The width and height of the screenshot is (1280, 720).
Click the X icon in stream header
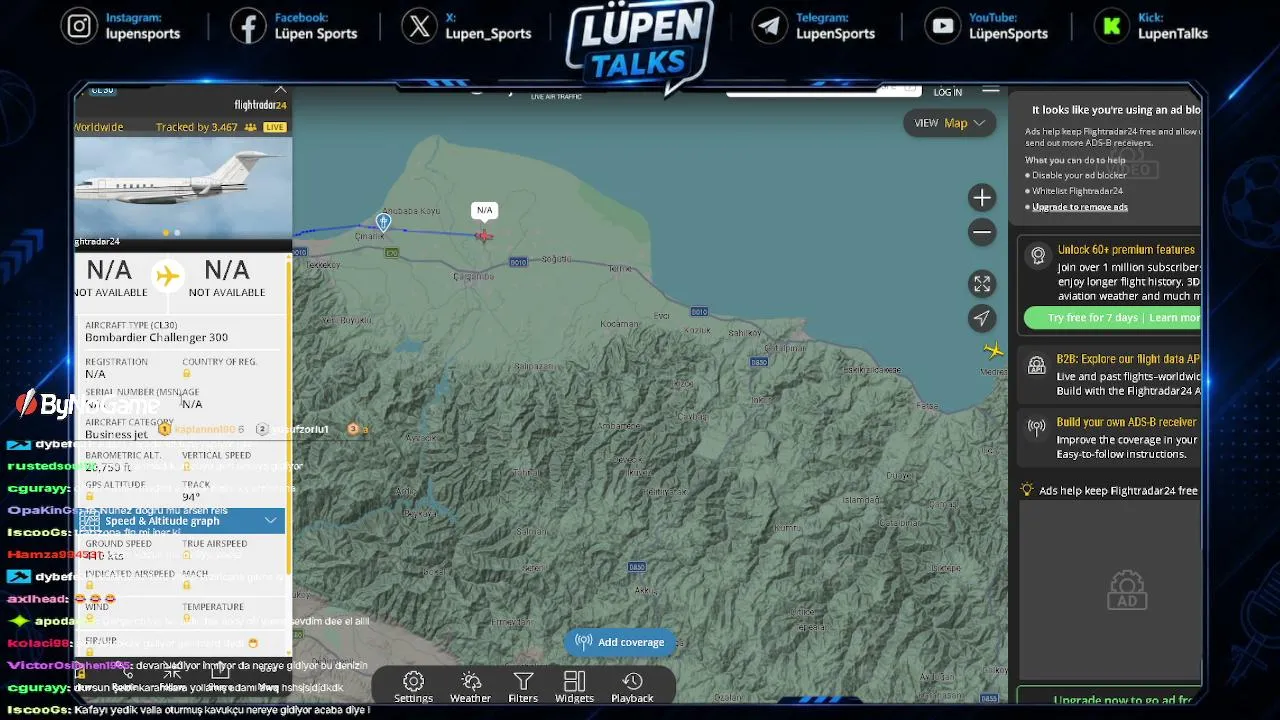[419, 26]
